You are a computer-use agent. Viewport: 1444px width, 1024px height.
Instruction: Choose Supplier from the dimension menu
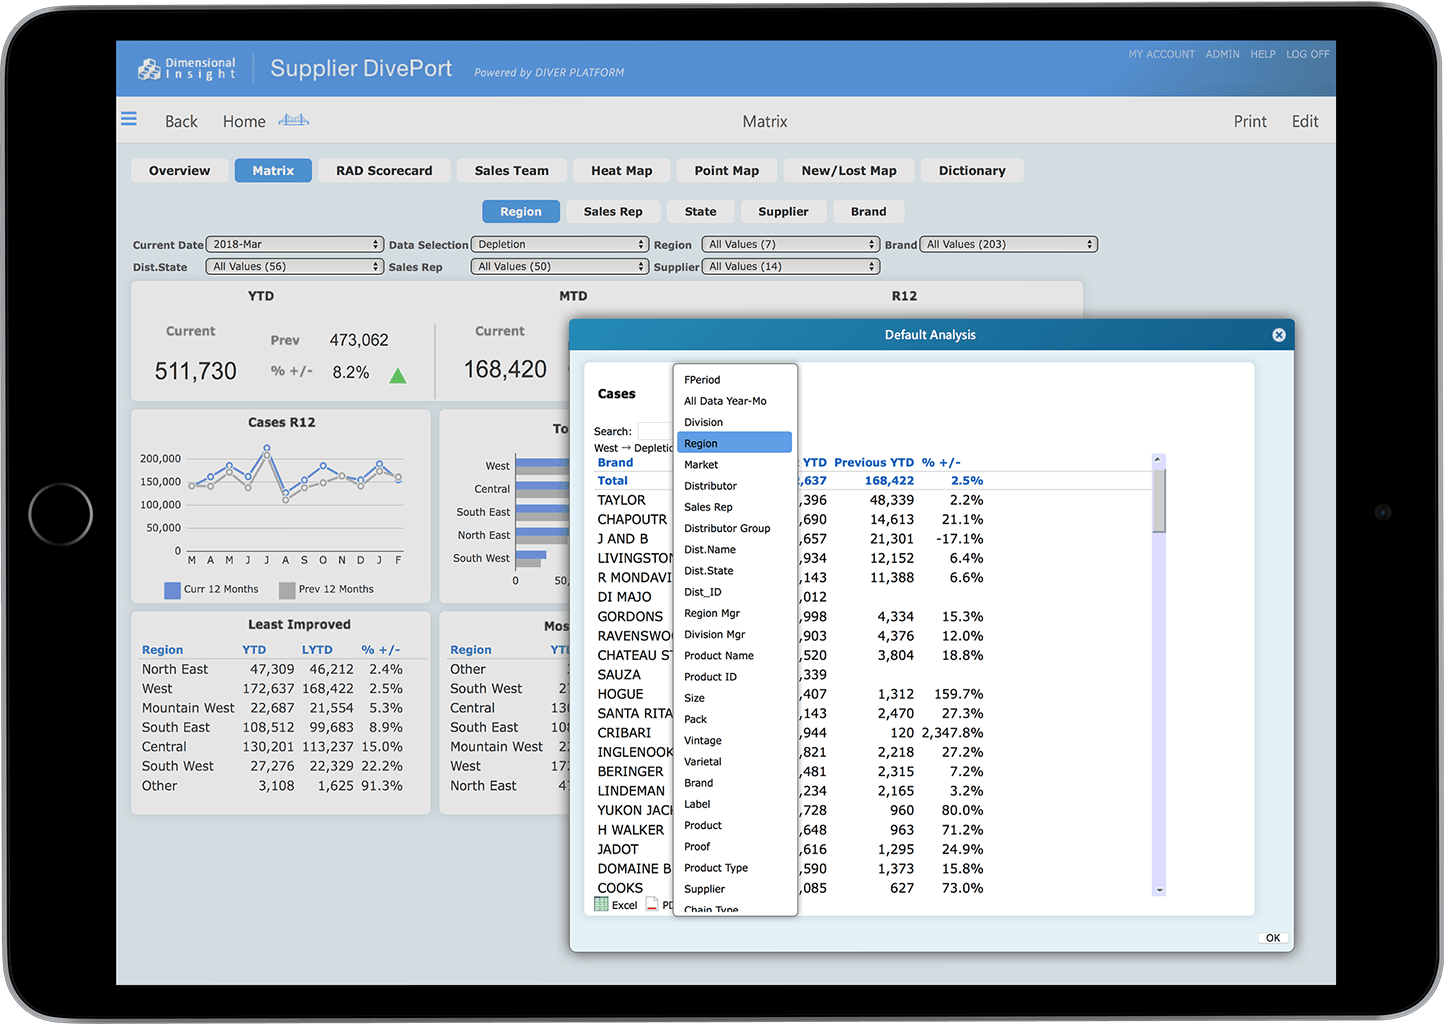[735, 889]
